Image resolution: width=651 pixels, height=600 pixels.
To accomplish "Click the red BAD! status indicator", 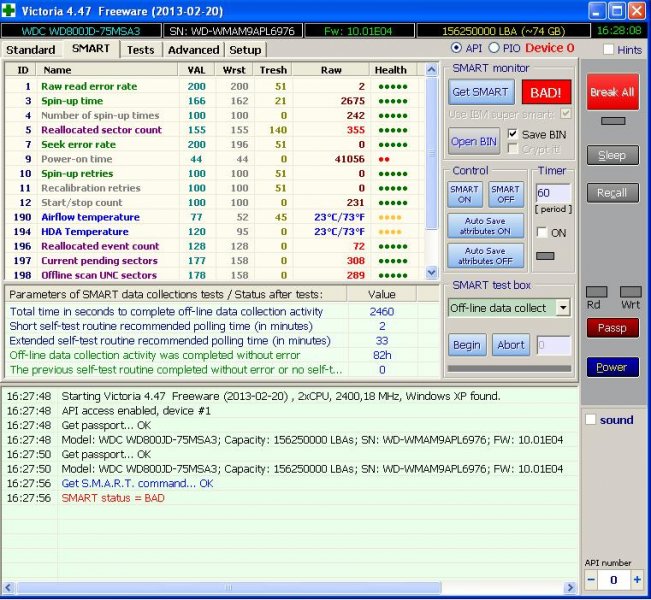I will click(546, 92).
